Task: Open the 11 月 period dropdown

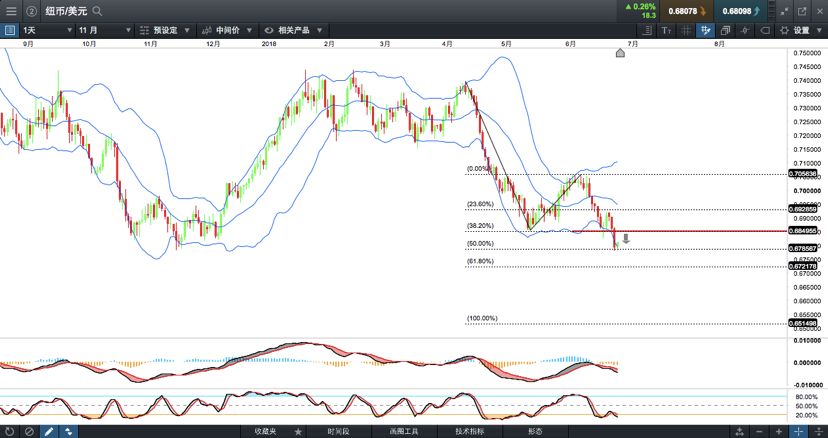Action: (x=105, y=31)
